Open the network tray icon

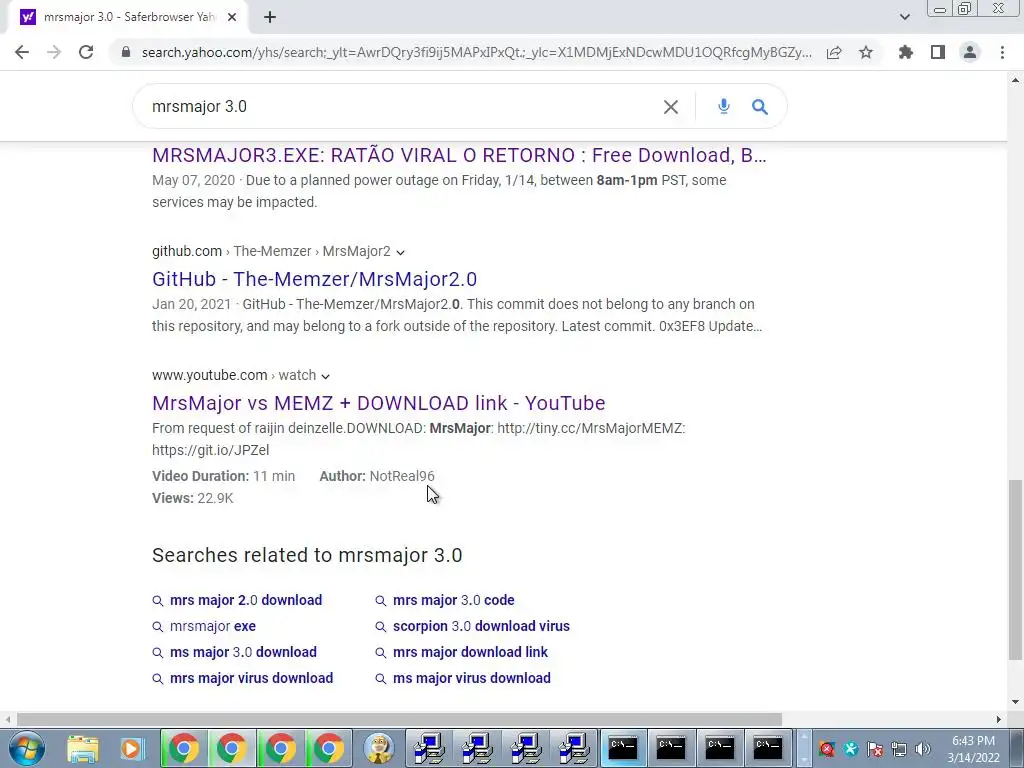point(899,749)
